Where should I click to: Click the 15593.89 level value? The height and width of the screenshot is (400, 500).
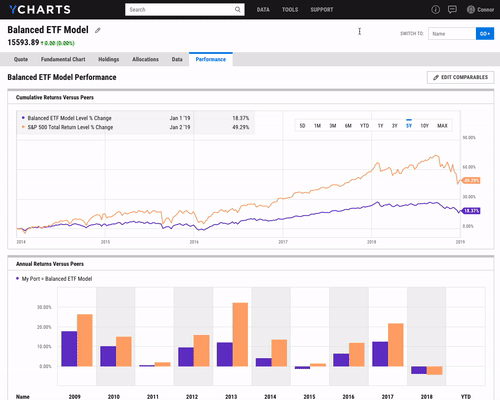pyautogui.click(x=23, y=42)
